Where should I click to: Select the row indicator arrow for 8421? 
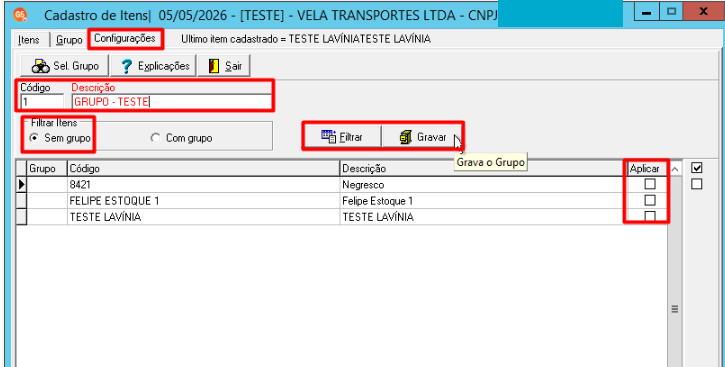click(21, 184)
